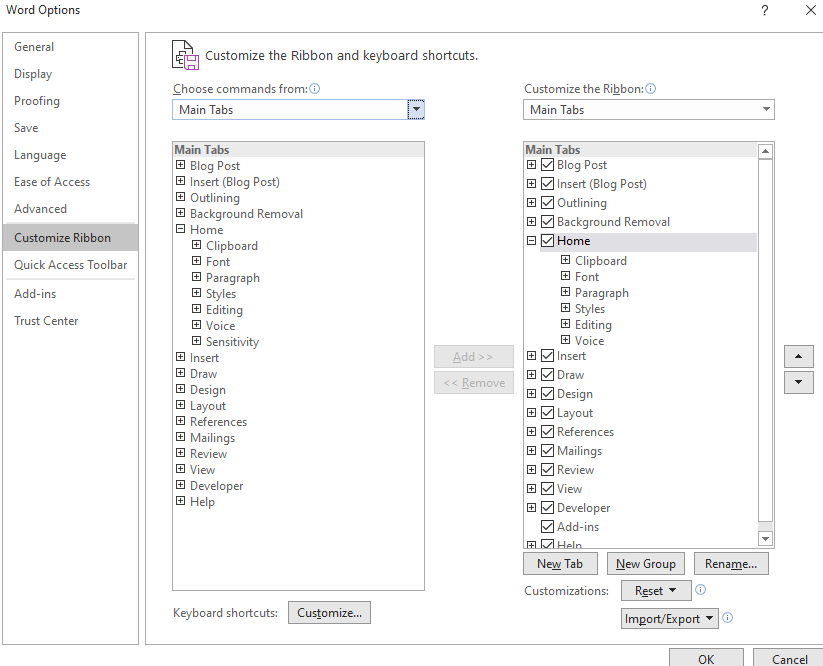The height and width of the screenshot is (666, 823).
Task: Click the info icon next to Reset
Action: 700,590
